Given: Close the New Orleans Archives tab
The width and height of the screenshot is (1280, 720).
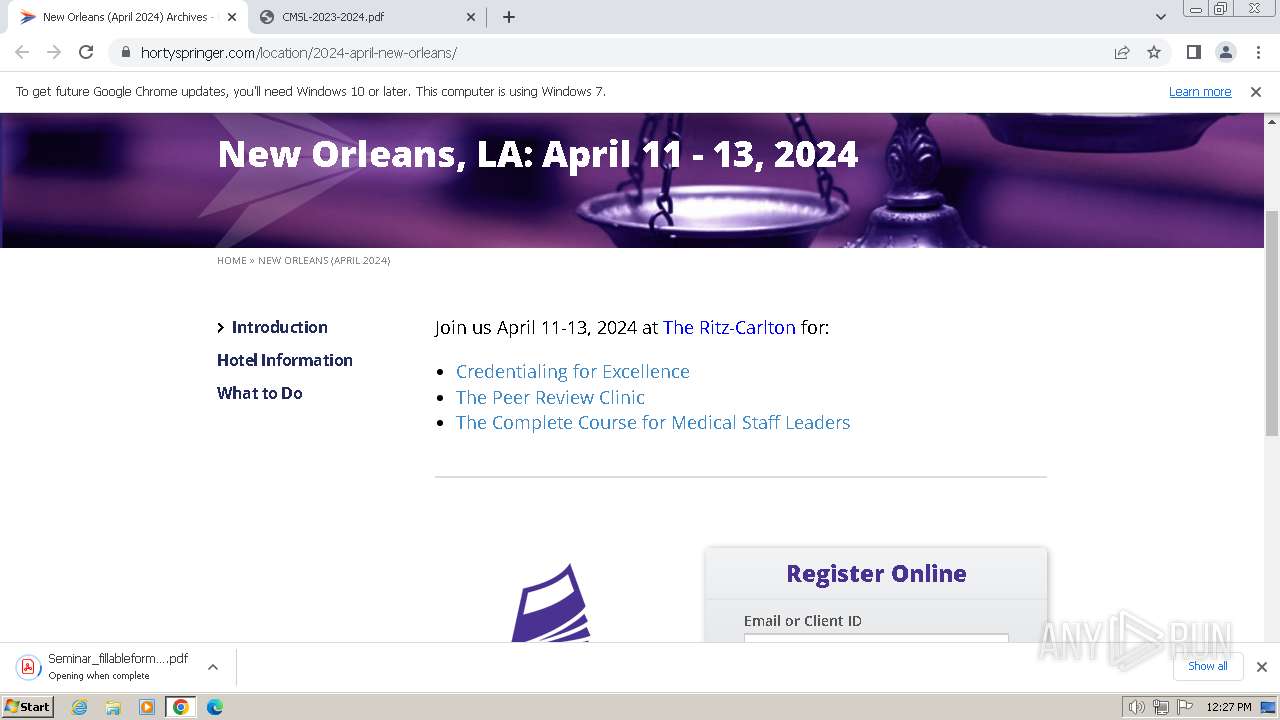Looking at the screenshot, I should 231,17.
